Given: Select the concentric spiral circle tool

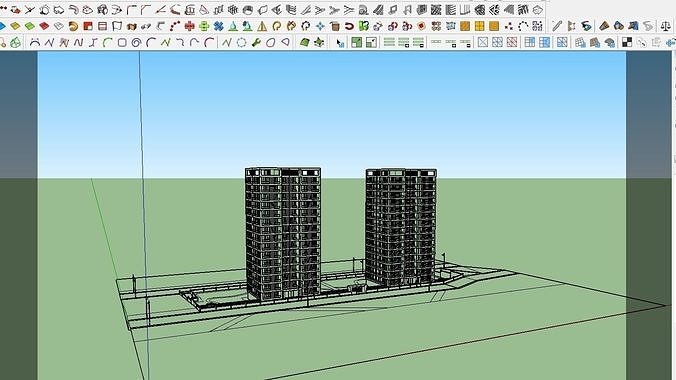Looking at the screenshot, I should pos(137,42).
